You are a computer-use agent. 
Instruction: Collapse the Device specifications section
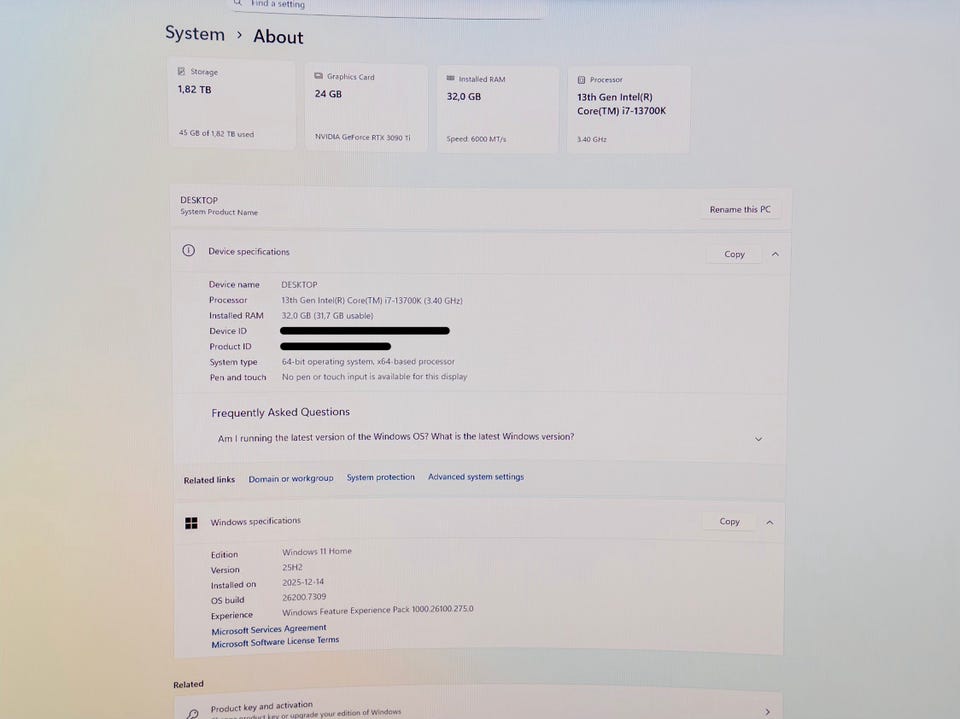click(775, 254)
